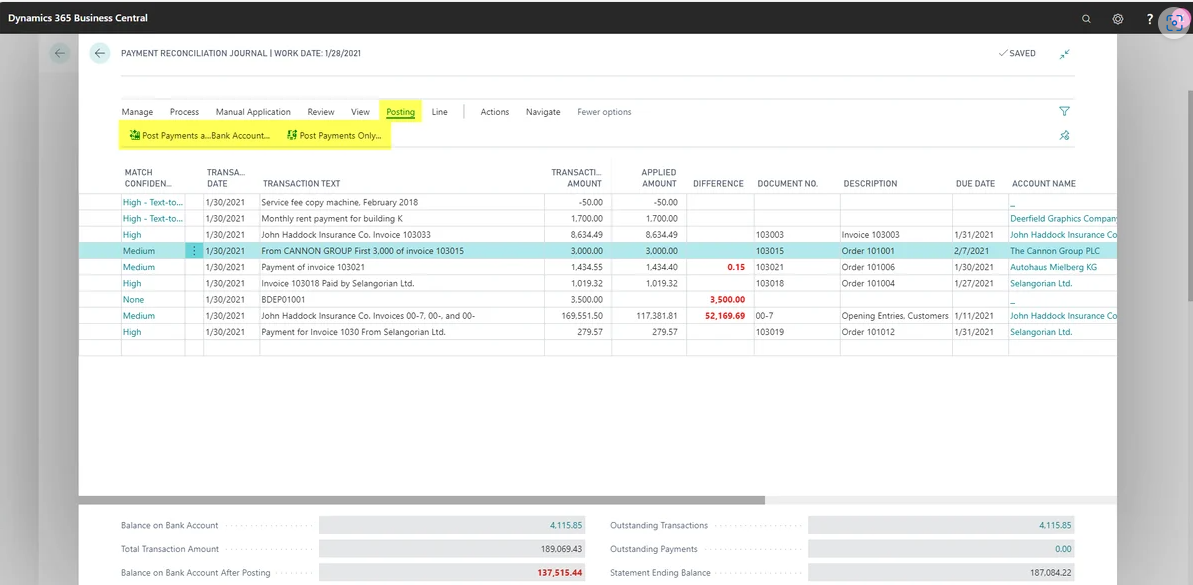Screen dimensions: 1193x585
Task: Open the Navigate menu
Action: click(543, 112)
